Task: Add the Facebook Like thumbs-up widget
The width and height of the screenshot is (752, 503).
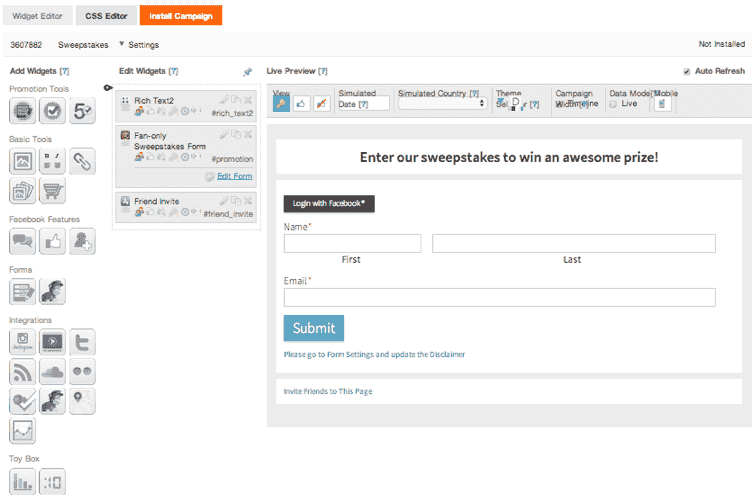Action: (52, 241)
